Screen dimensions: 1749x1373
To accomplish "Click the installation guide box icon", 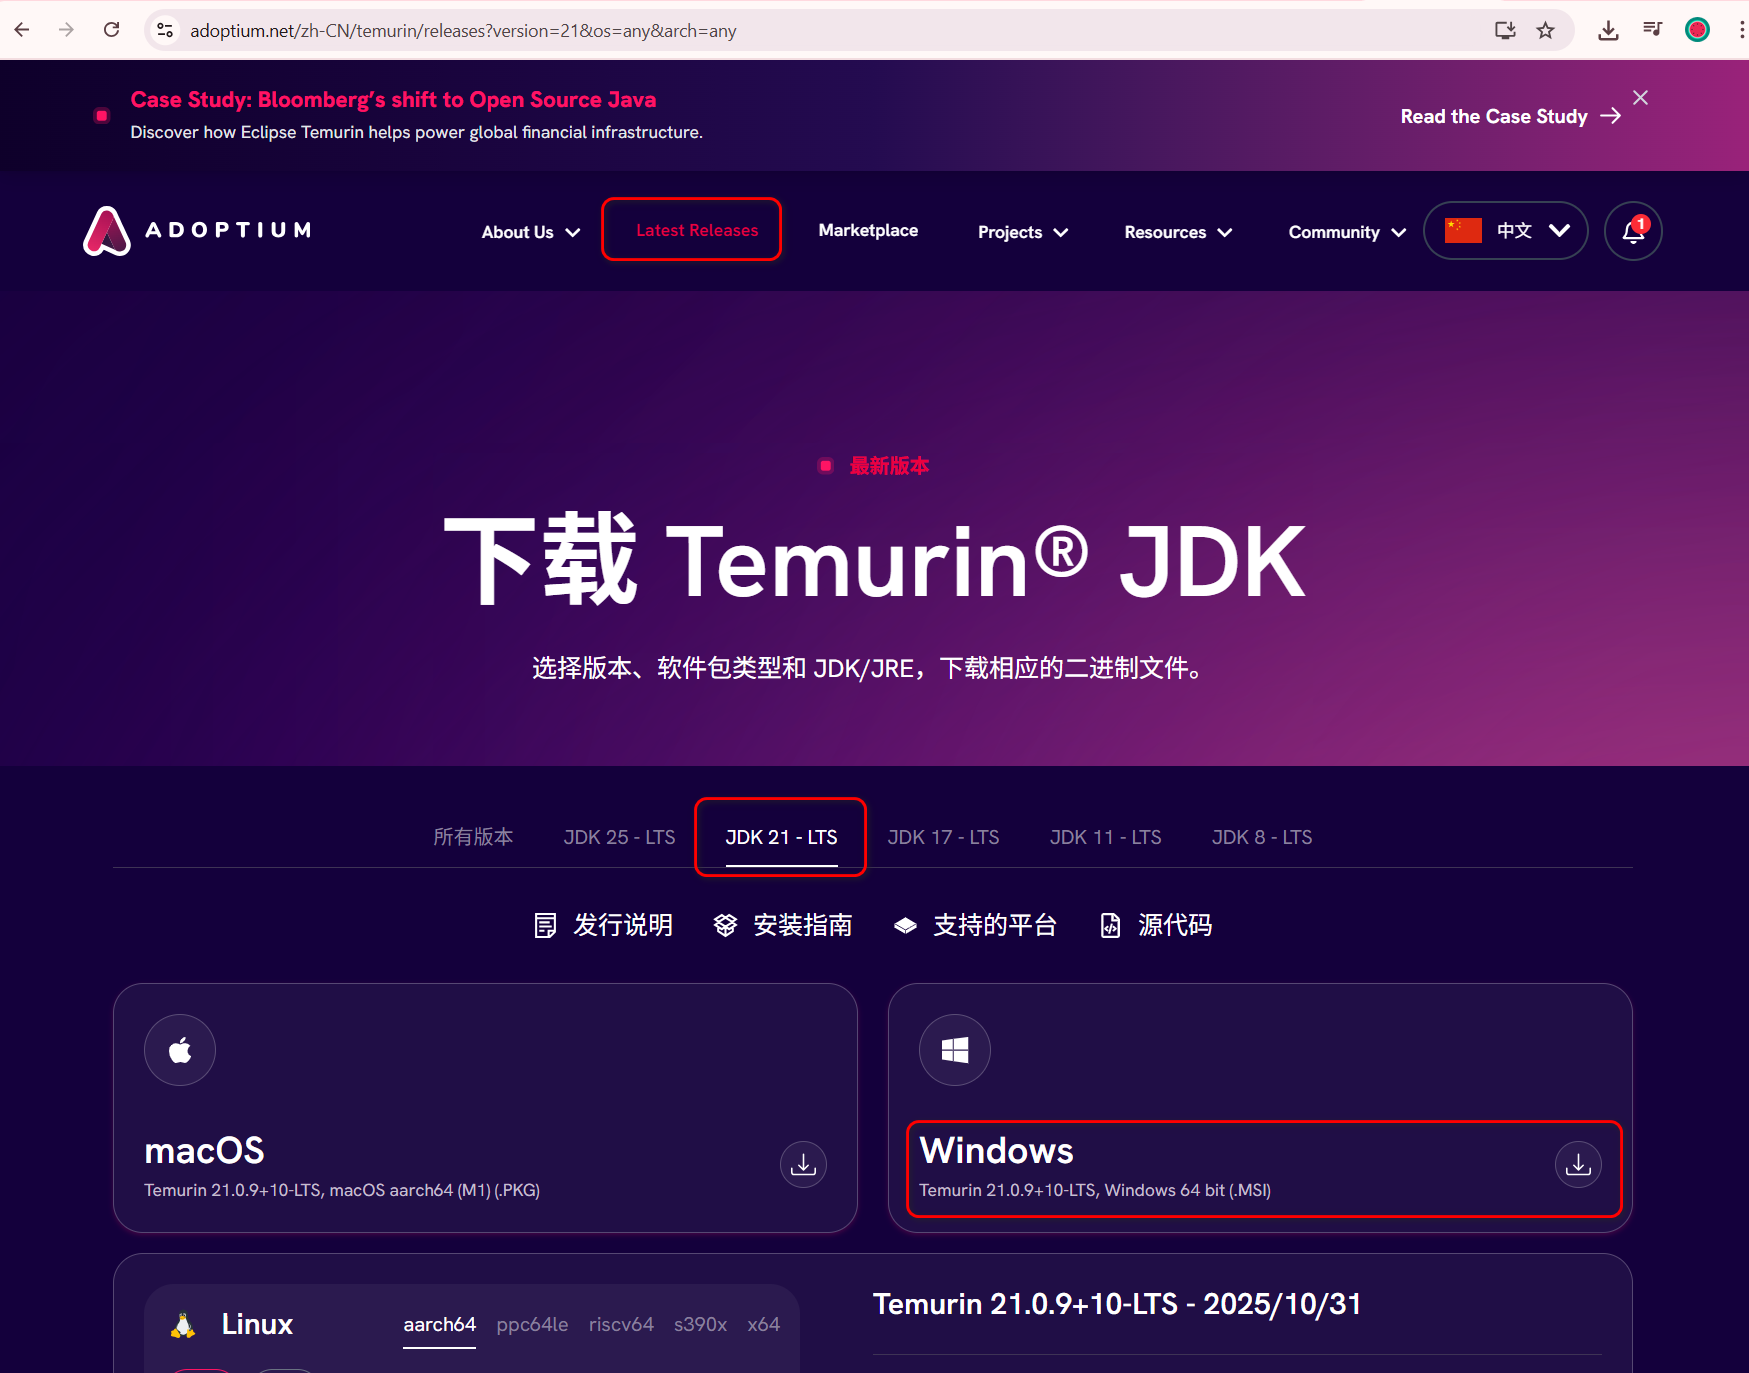I will (x=725, y=925).
